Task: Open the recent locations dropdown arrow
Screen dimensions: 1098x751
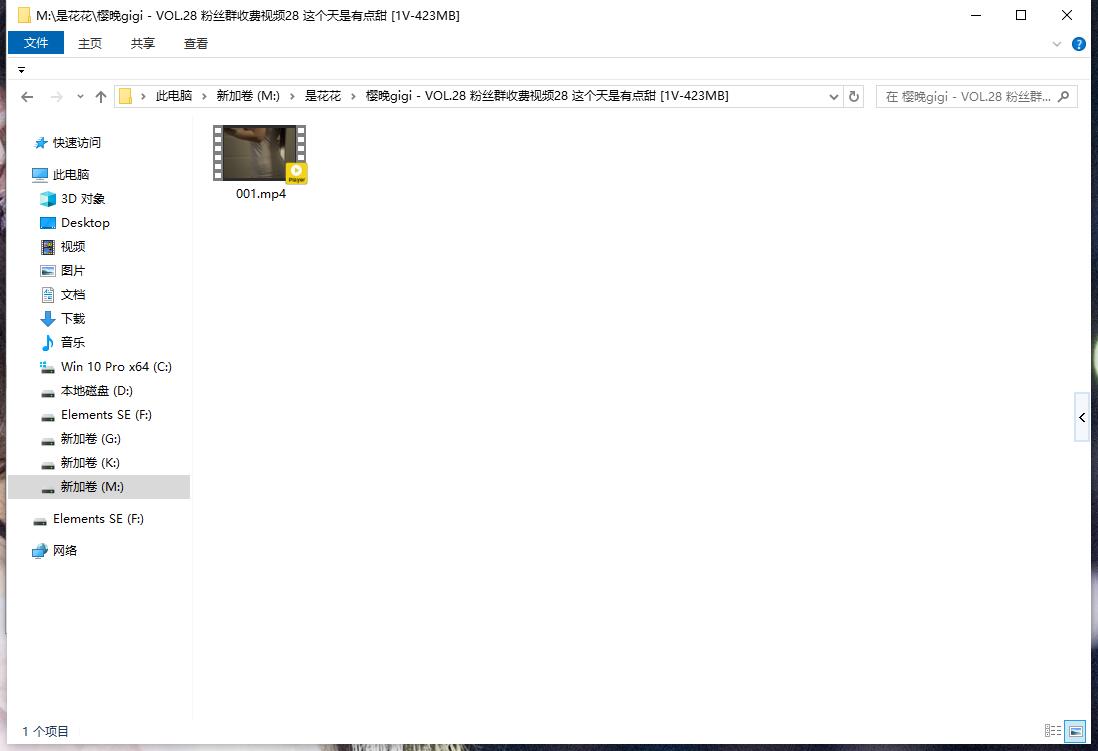Action: (80, 97)
